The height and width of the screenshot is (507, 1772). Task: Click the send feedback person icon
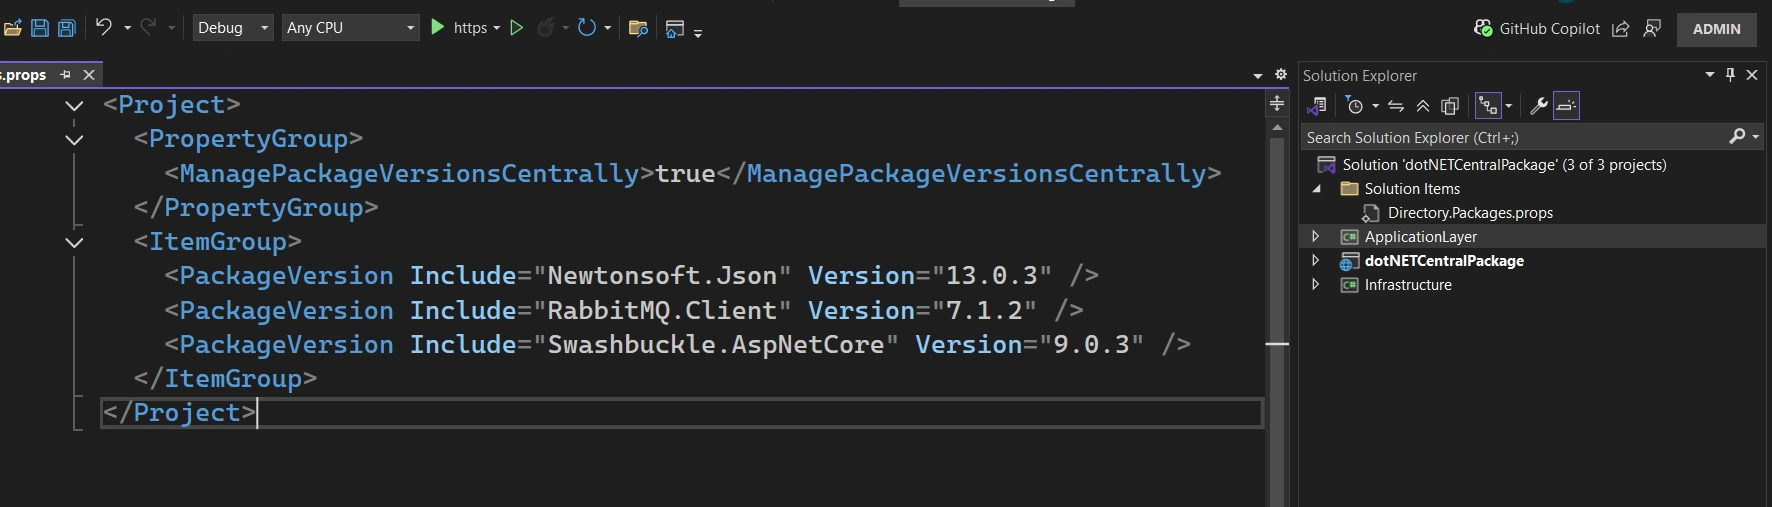1652,28
